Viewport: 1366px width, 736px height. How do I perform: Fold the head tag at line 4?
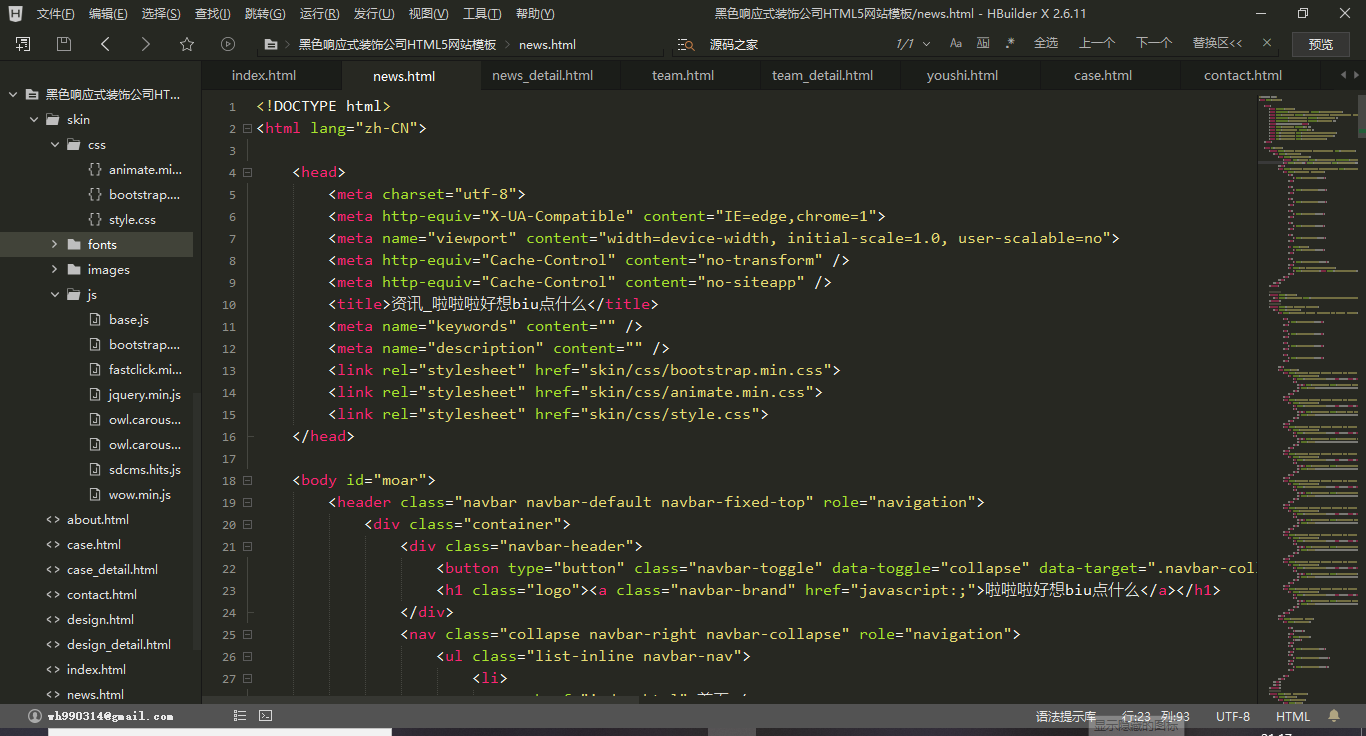coord(247,172)
